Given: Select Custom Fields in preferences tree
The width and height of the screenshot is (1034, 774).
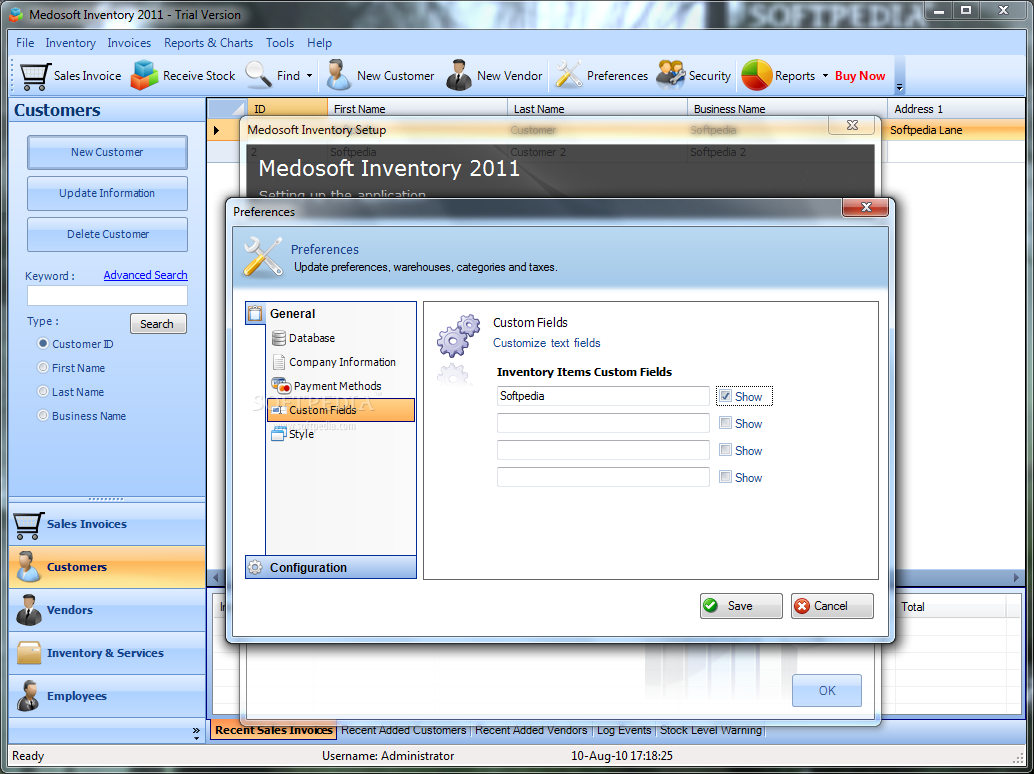Looking at the screenshot, I should click(341, 410).
